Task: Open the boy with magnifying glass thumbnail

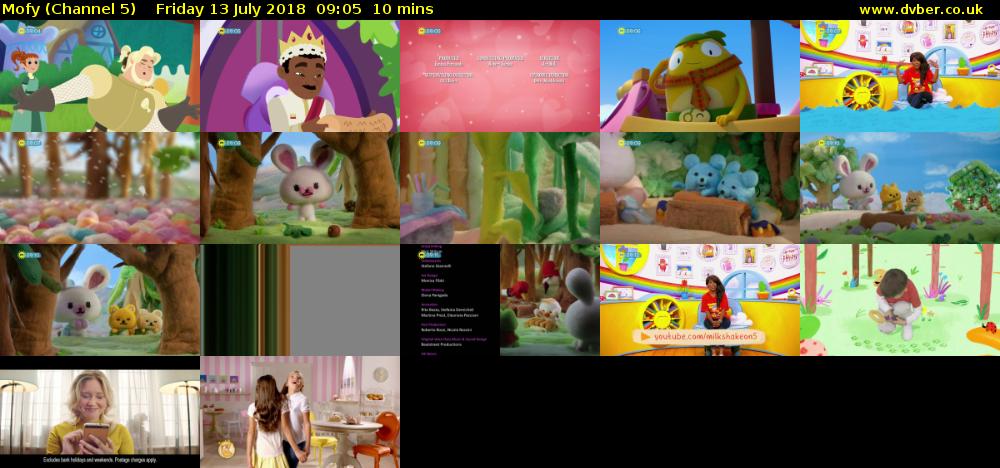Action: (900, 300)
